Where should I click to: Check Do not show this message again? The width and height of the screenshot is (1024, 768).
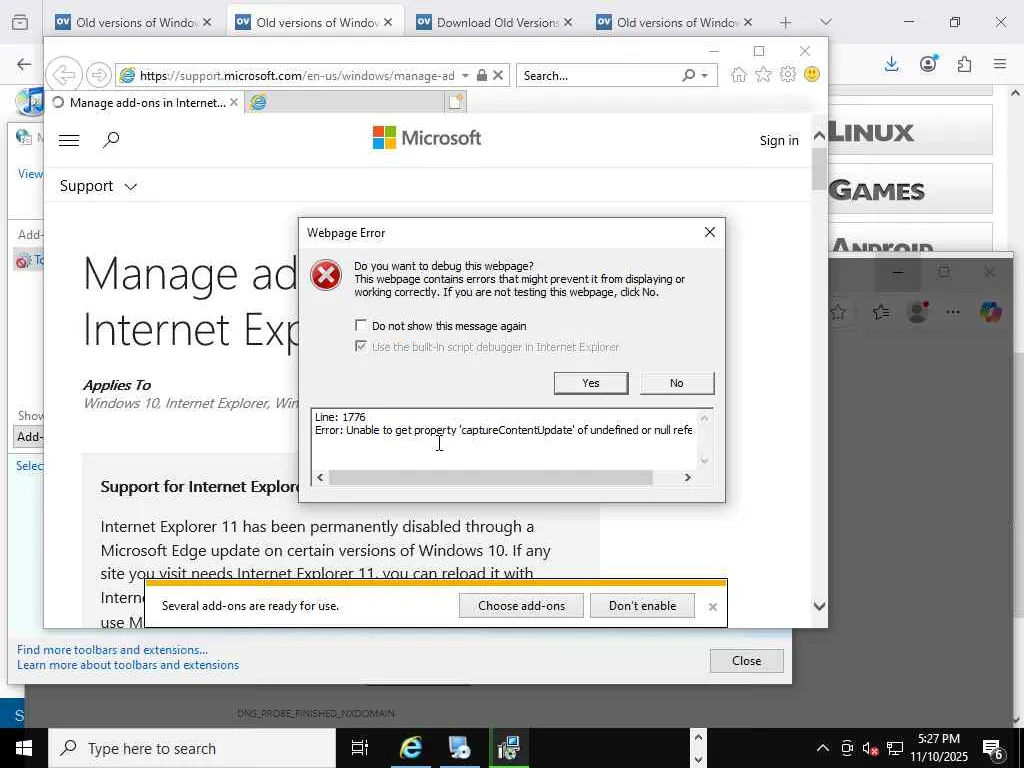click(x=360, y=325)
